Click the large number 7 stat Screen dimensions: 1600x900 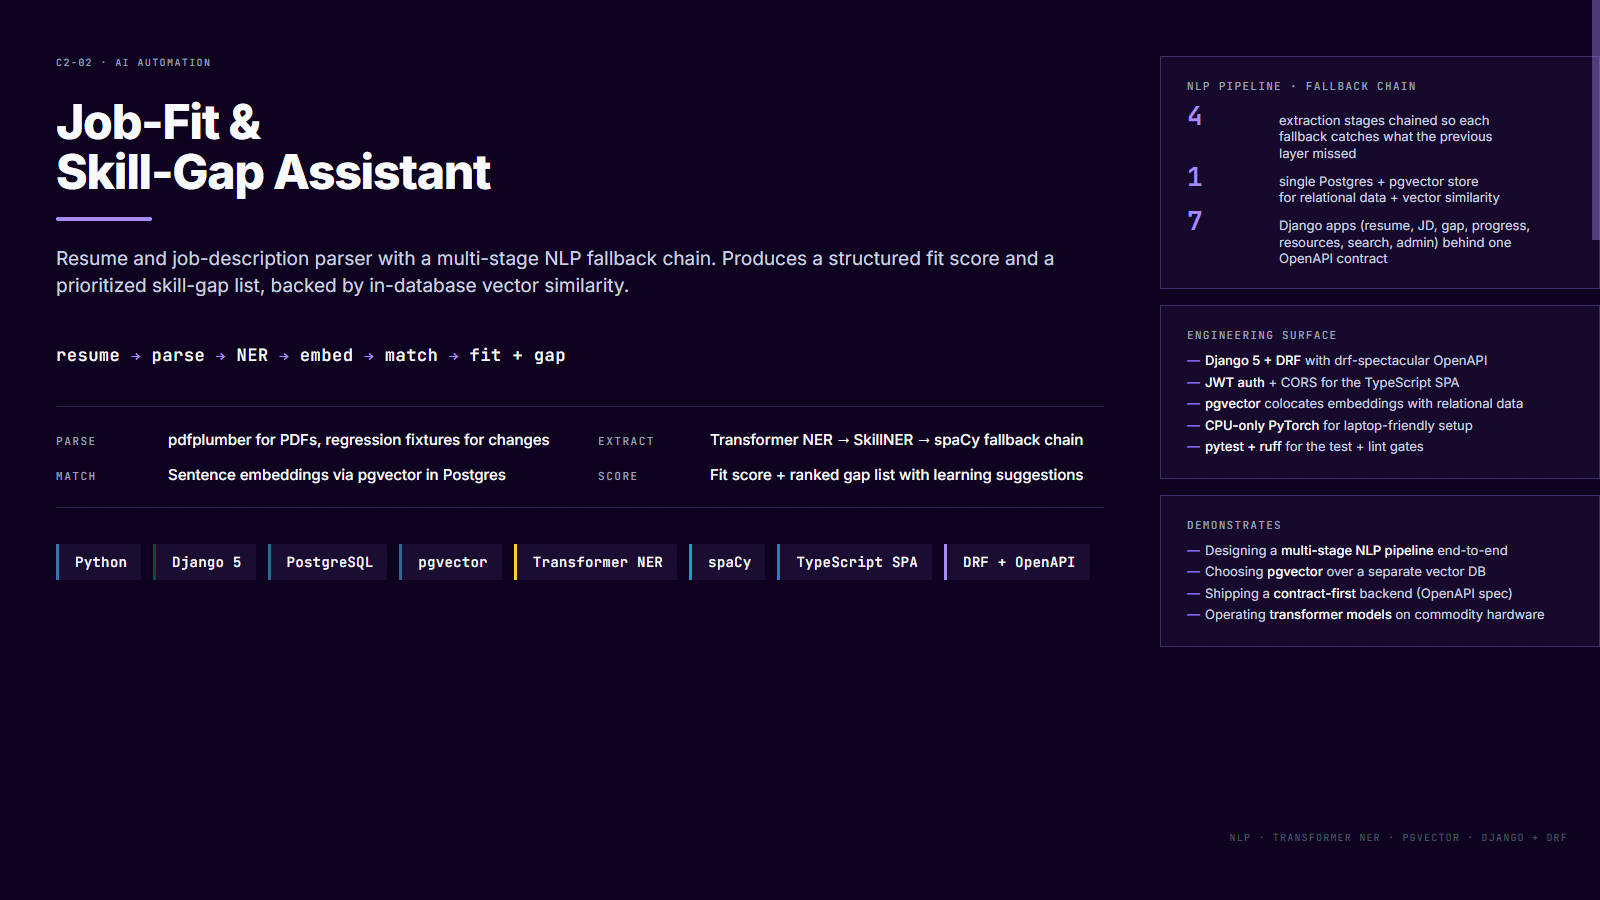(1195, 221)
